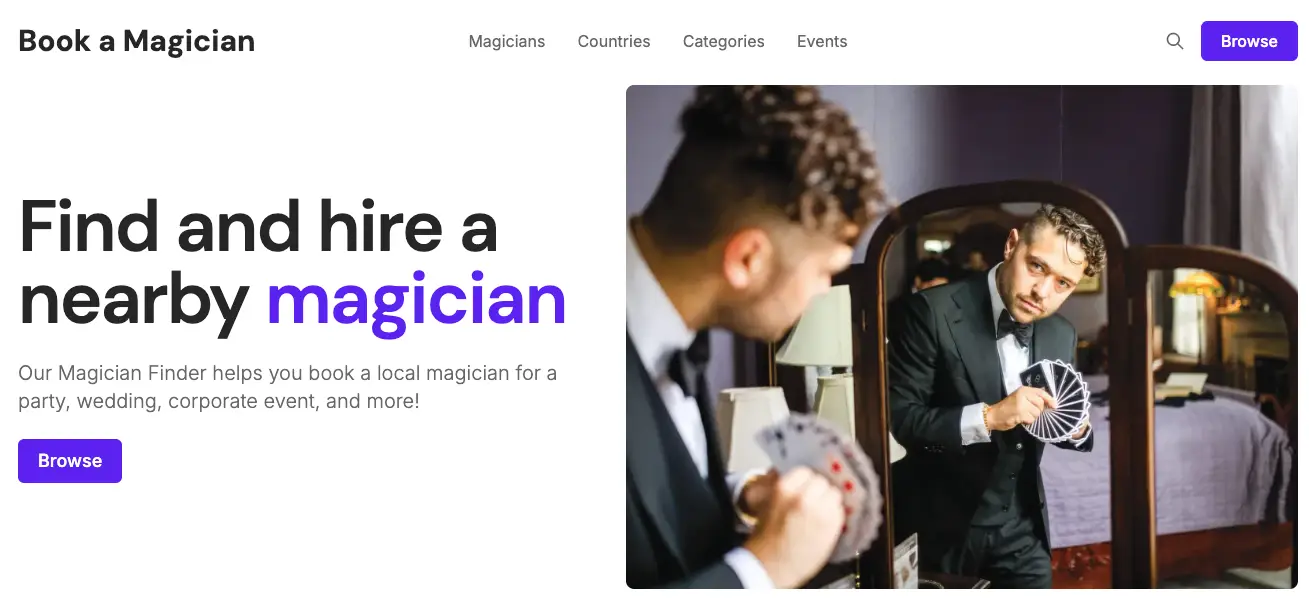Screen dimensions: 1309x602
Task: Click the "Our Magician Finder helps you" paragraph
Action: point(288,387)
